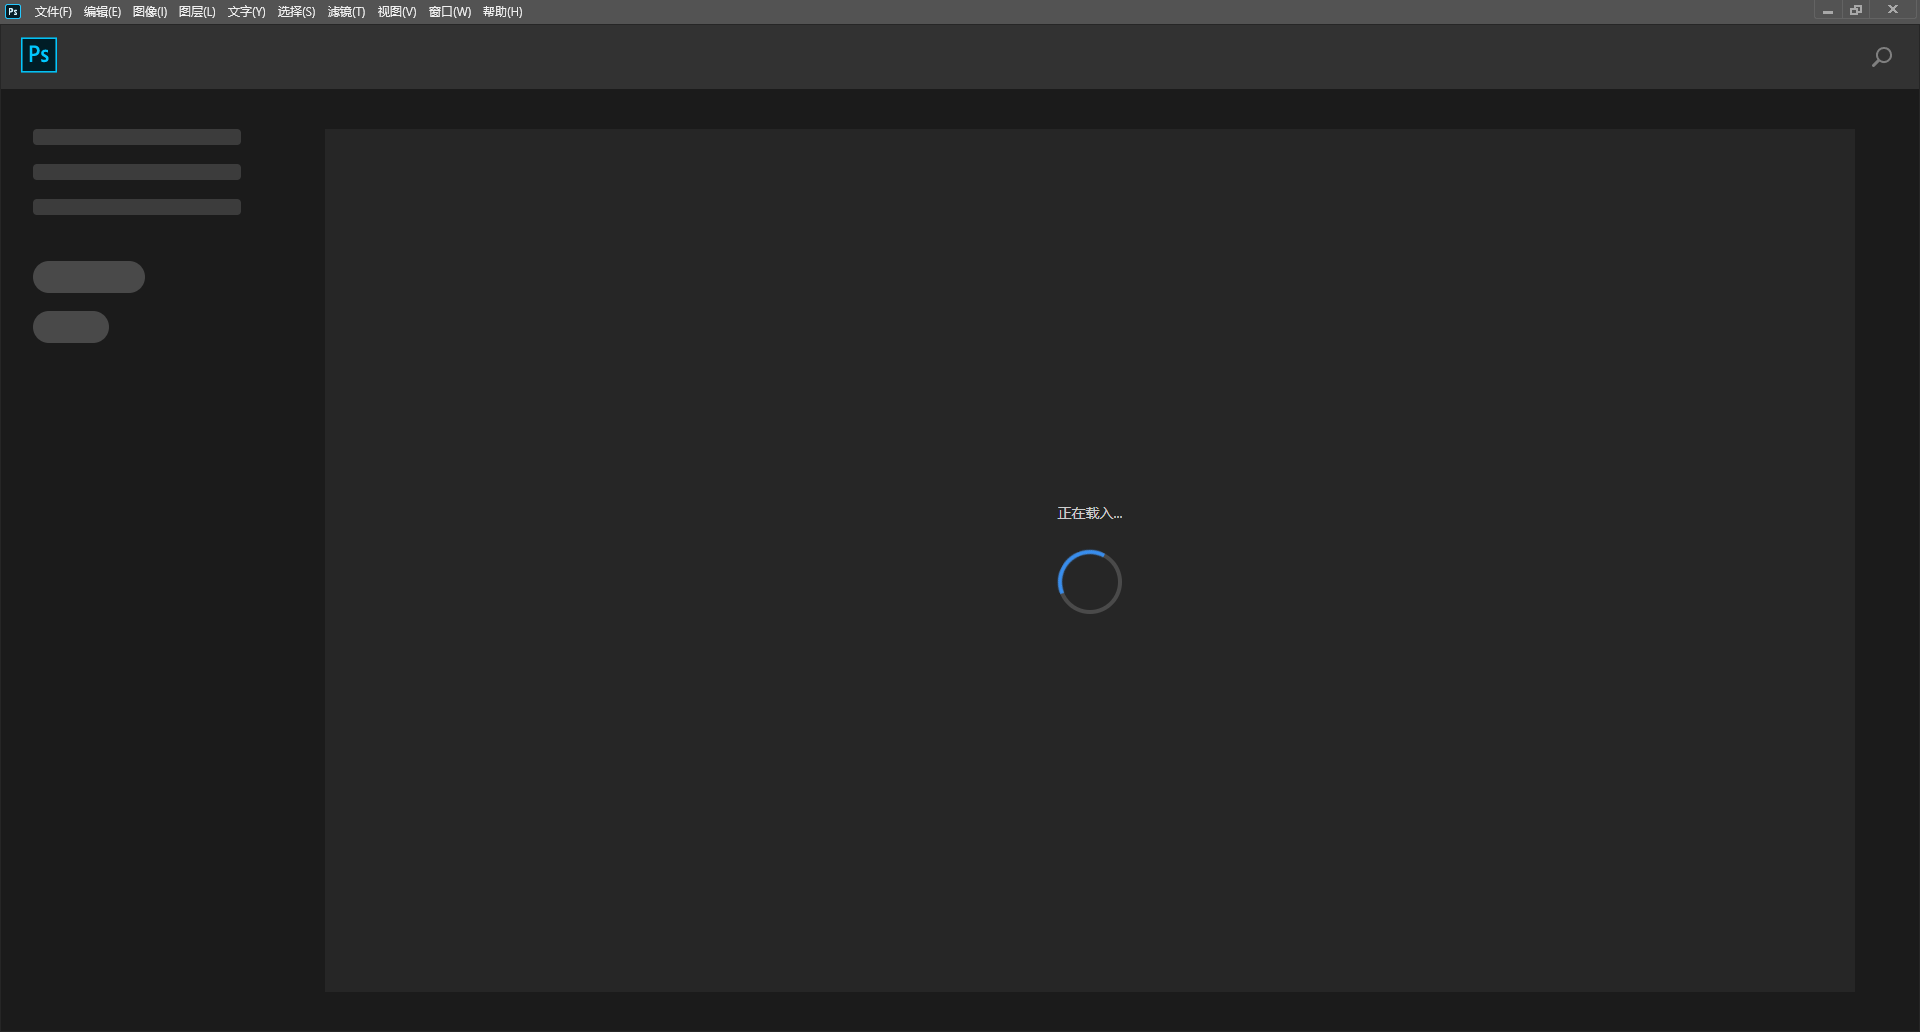This screenshot has width=1920, height=1032.
Task: Minimize the Photoshop window
Action: tap(1827, 11)
